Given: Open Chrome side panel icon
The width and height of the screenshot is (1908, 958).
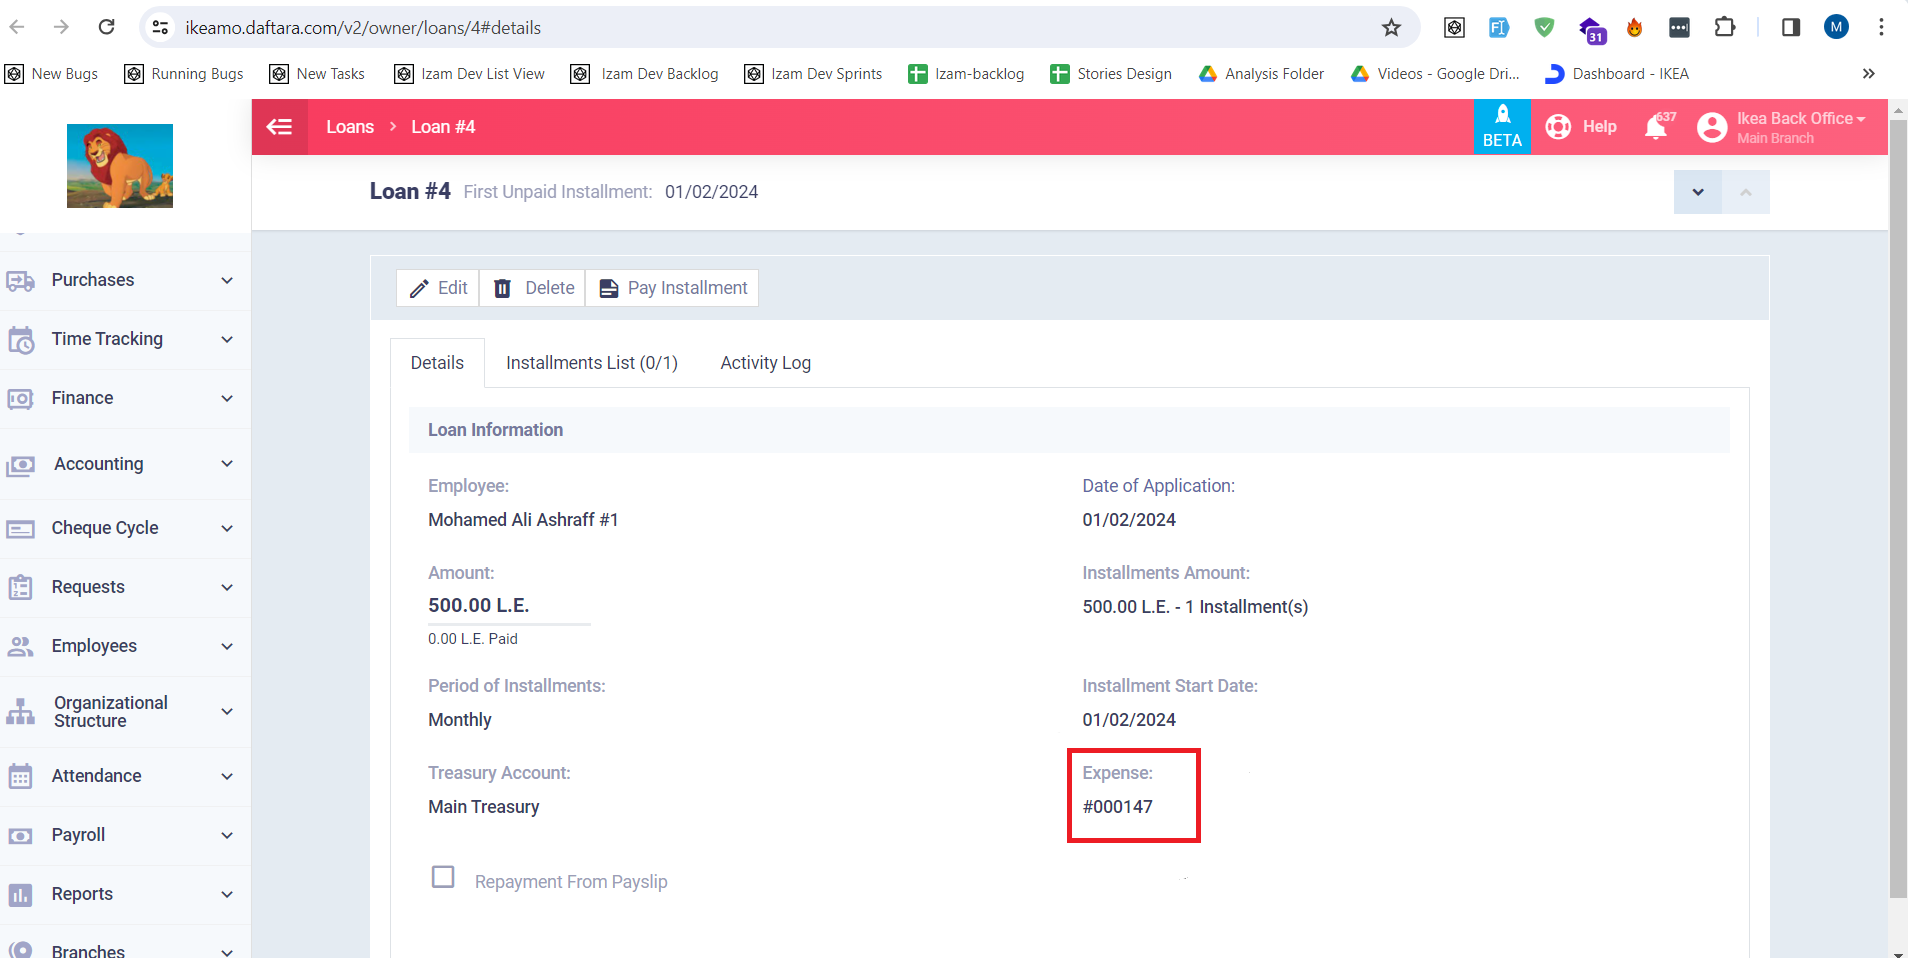Looking at the screenshot, I should (1791, 27).
